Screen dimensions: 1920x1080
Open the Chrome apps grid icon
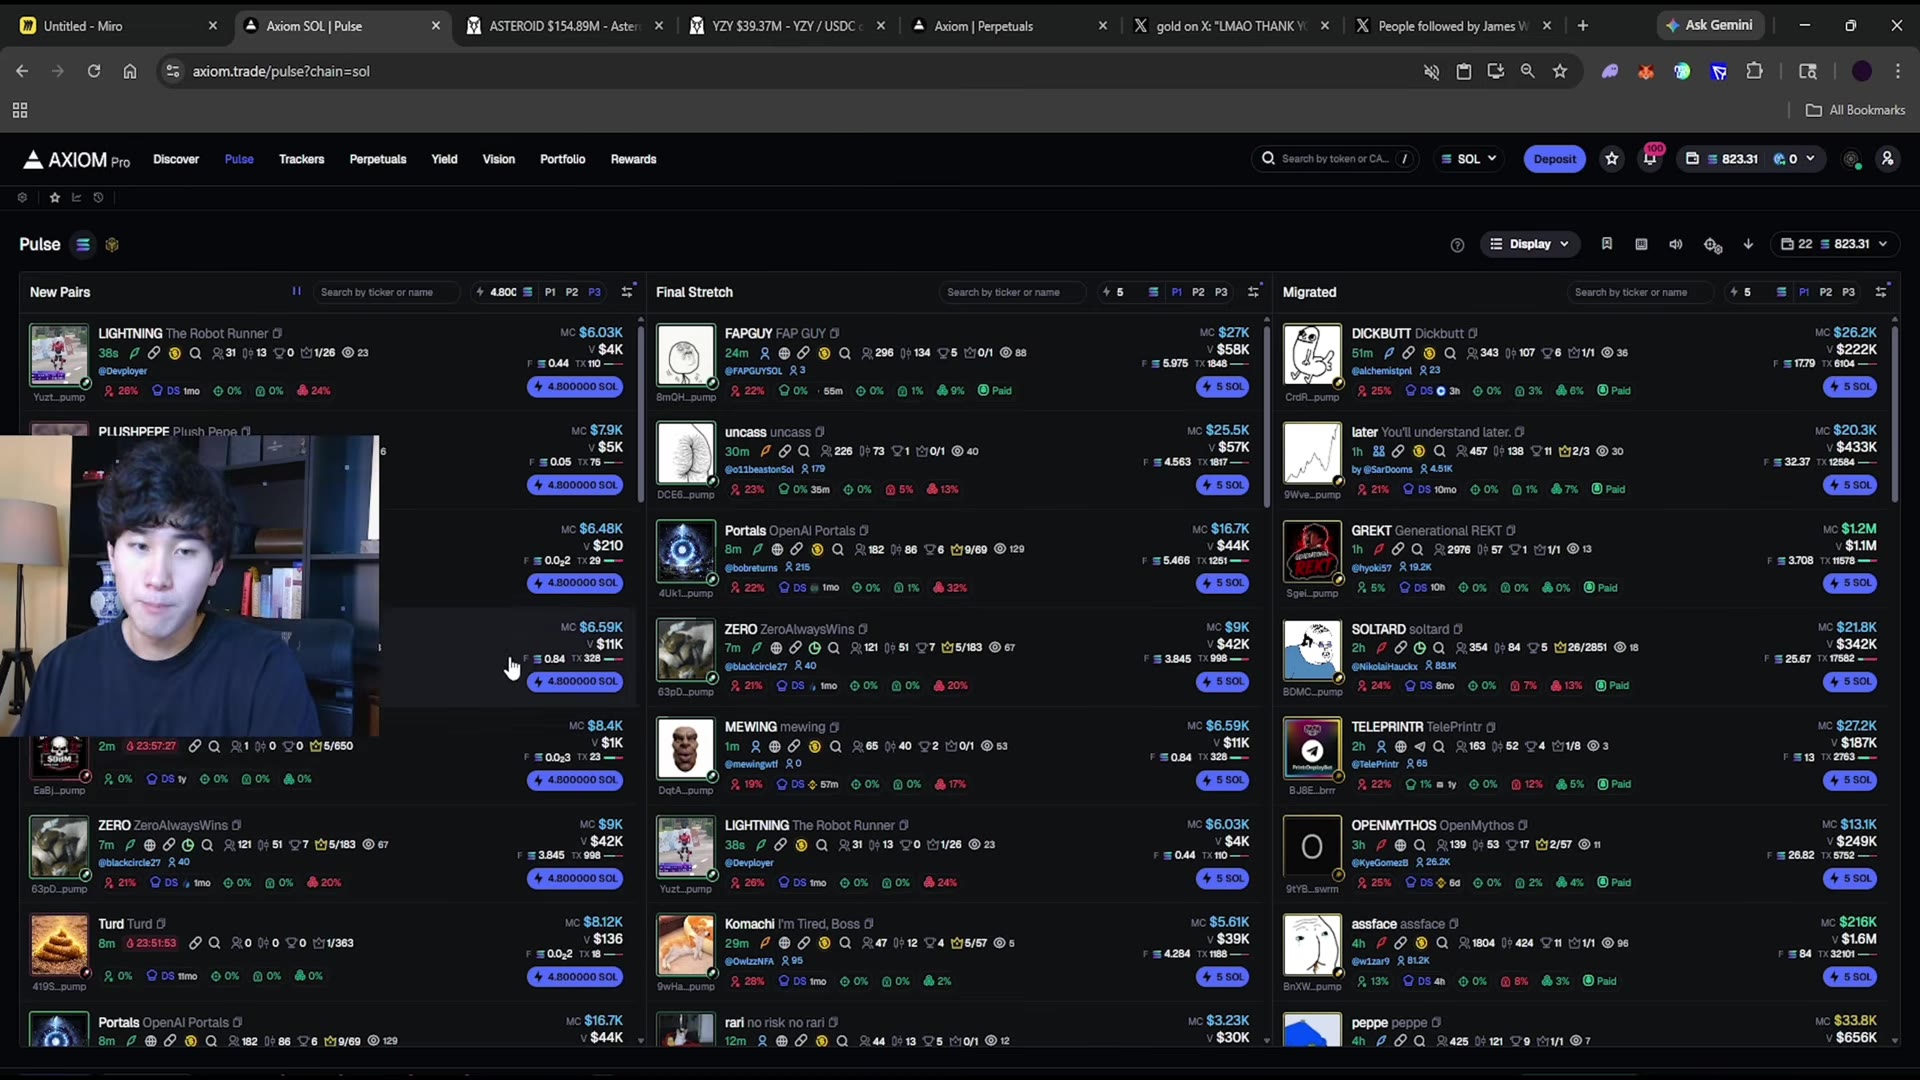tap(20, 110)
